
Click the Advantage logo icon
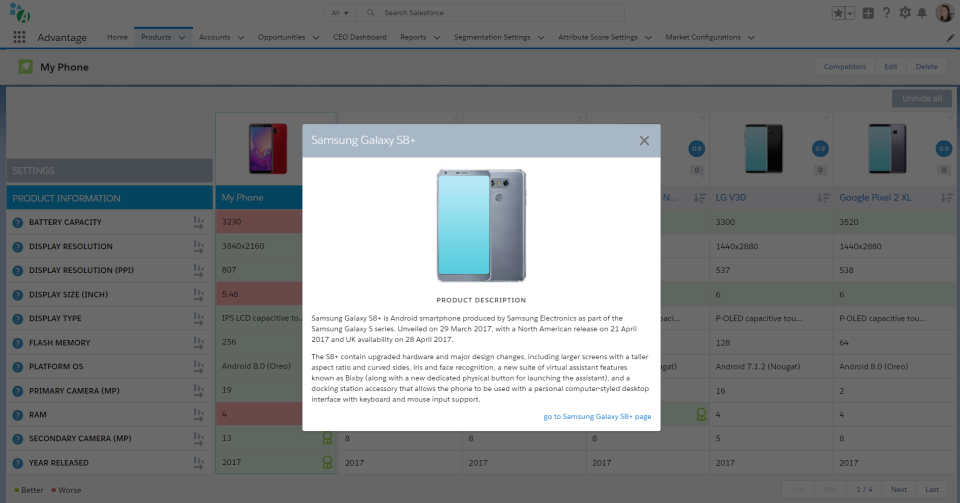20,12
